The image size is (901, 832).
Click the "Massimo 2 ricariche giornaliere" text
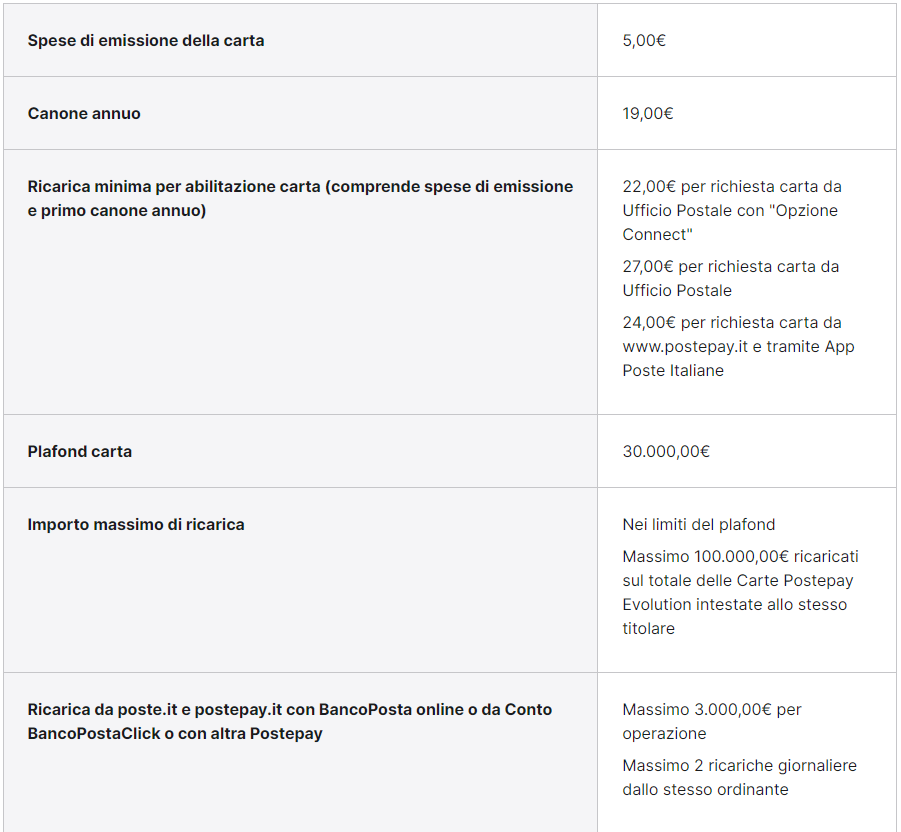(x=740, y=766)
